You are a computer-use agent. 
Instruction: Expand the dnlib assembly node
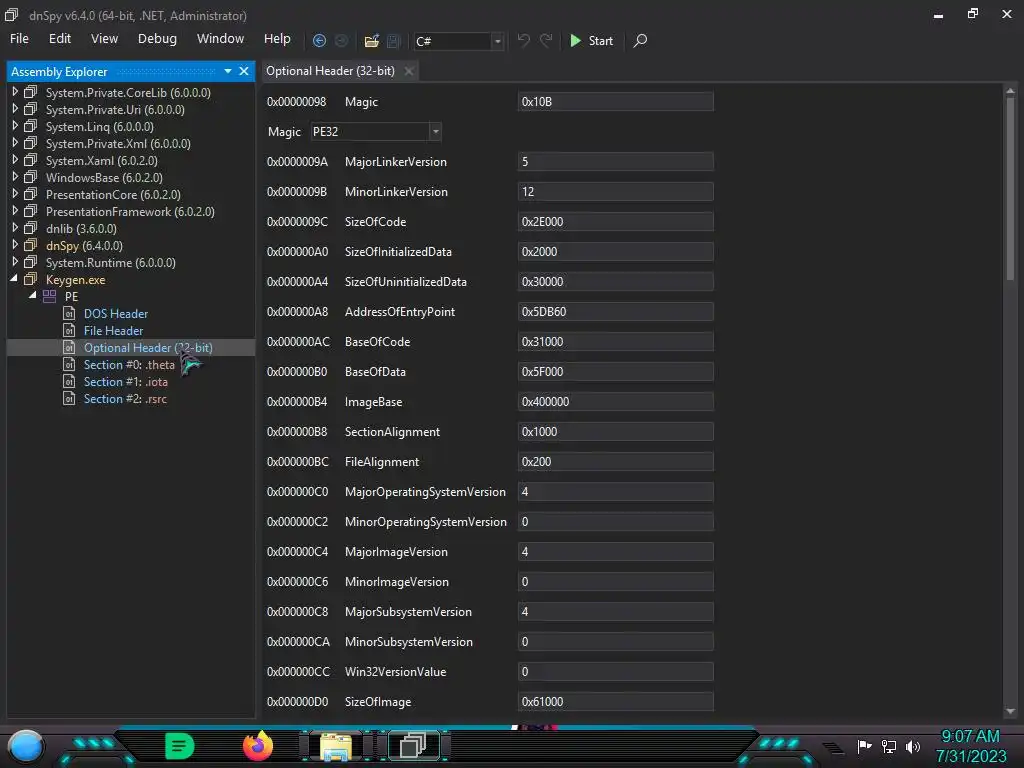click(15, 228)
